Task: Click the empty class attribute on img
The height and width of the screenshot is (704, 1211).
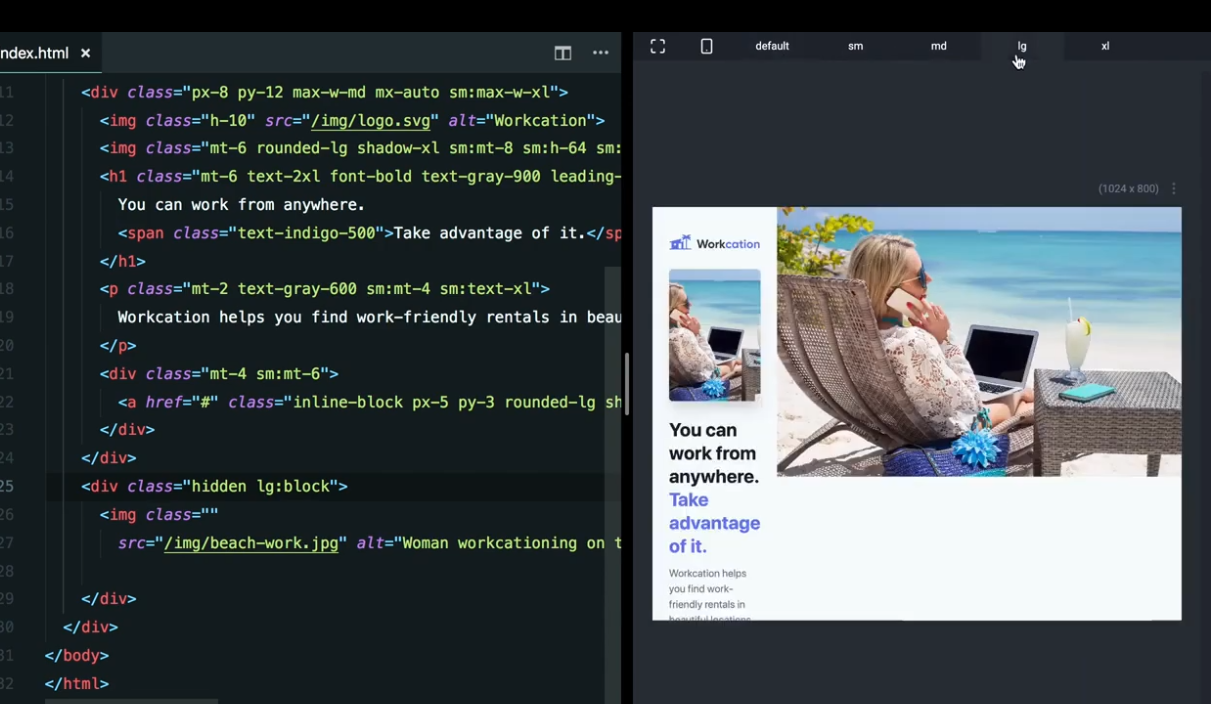Action: pyautogui.click(x=209, y=515)
